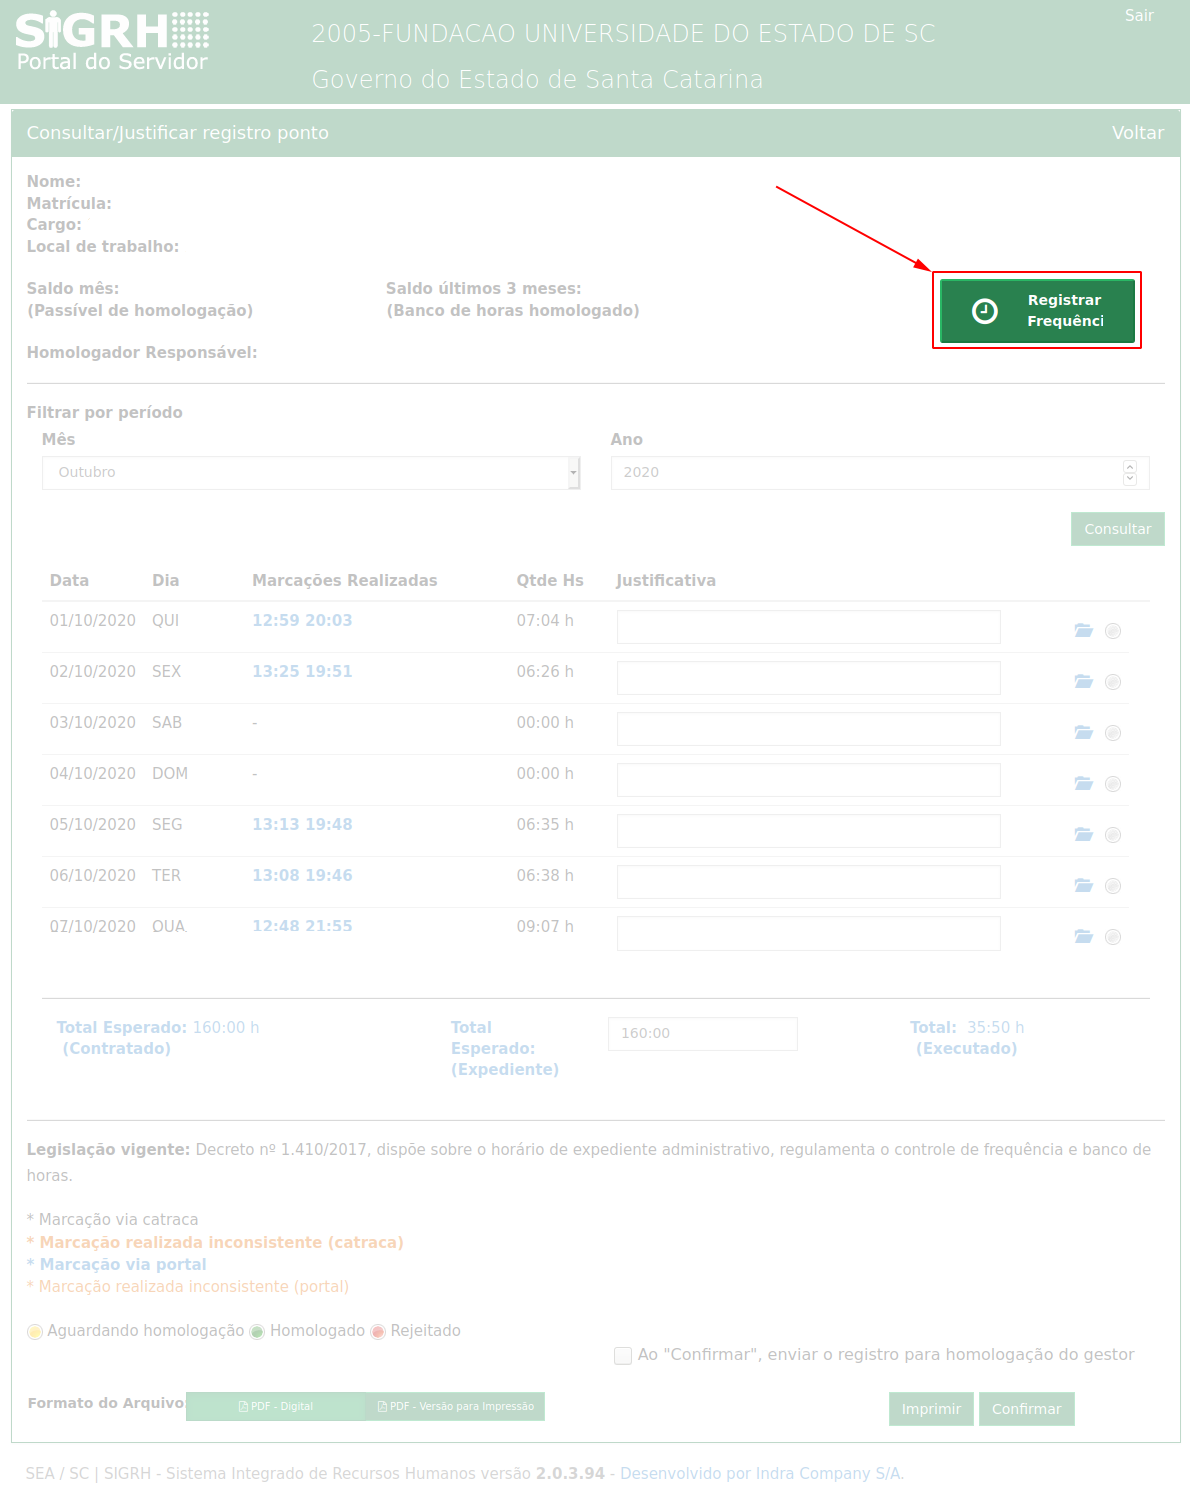Open folder icon for 01/10/2020 row
Viewport: 1190px width, 1489px height.
pos(1083,630)
